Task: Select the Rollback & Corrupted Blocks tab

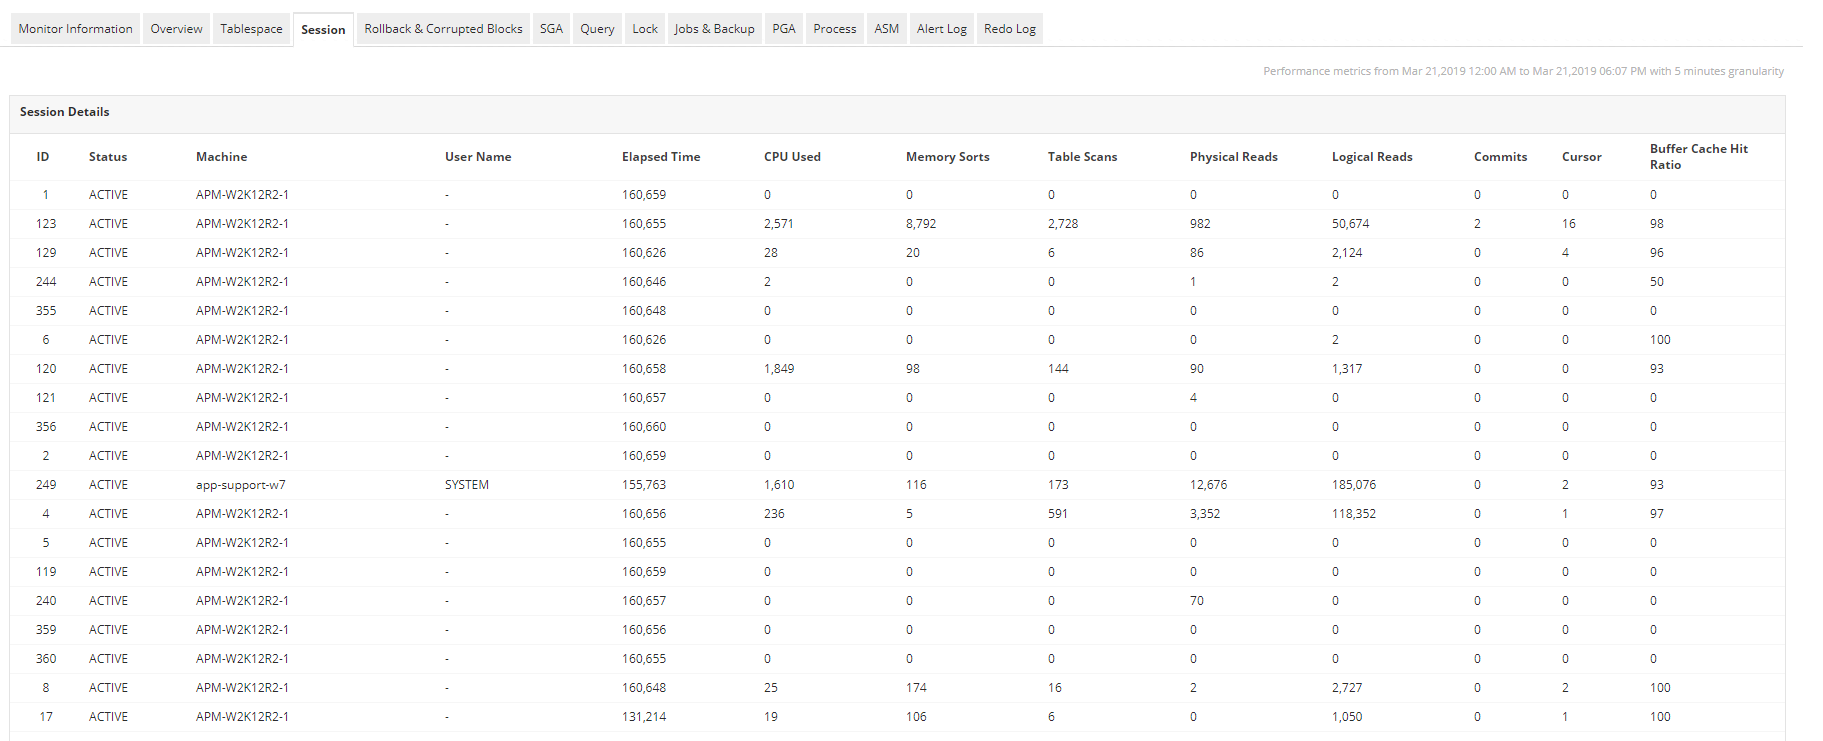Action: click(443, 29)
